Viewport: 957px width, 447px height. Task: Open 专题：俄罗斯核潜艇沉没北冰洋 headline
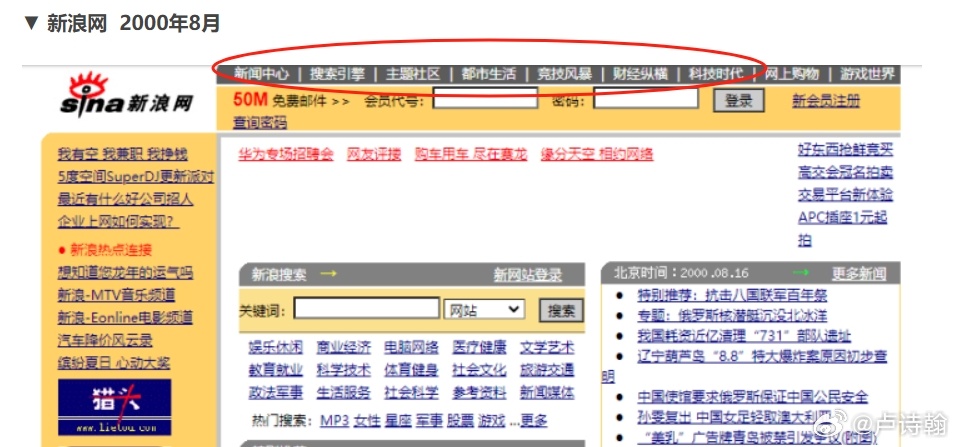pyautogui.click(x=732, y=316)
